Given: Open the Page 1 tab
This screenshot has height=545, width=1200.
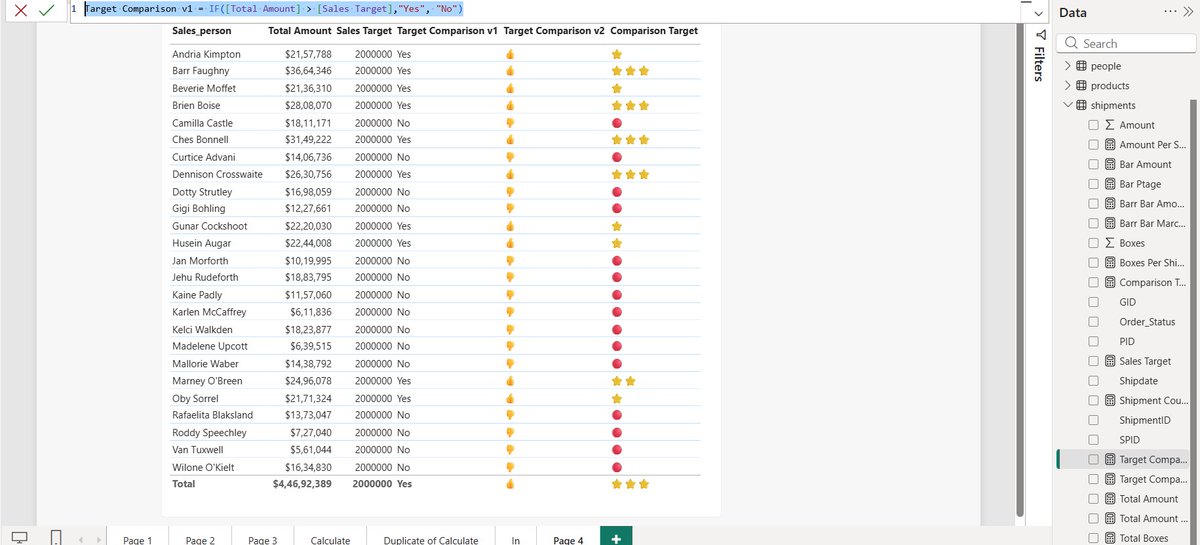Looking at the screenshot, I should point(137,538).
